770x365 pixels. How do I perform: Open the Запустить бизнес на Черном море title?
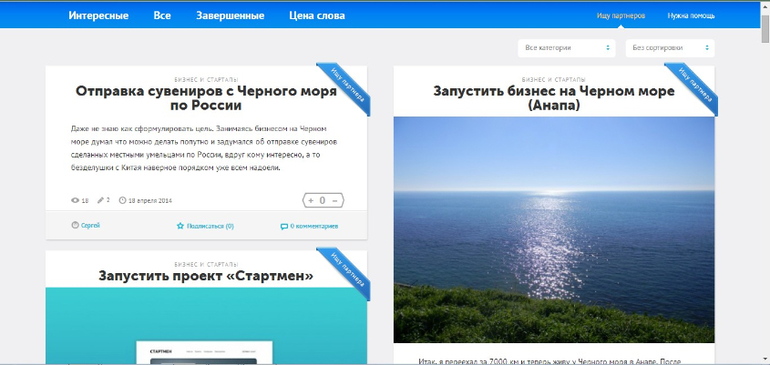(554, 98)
